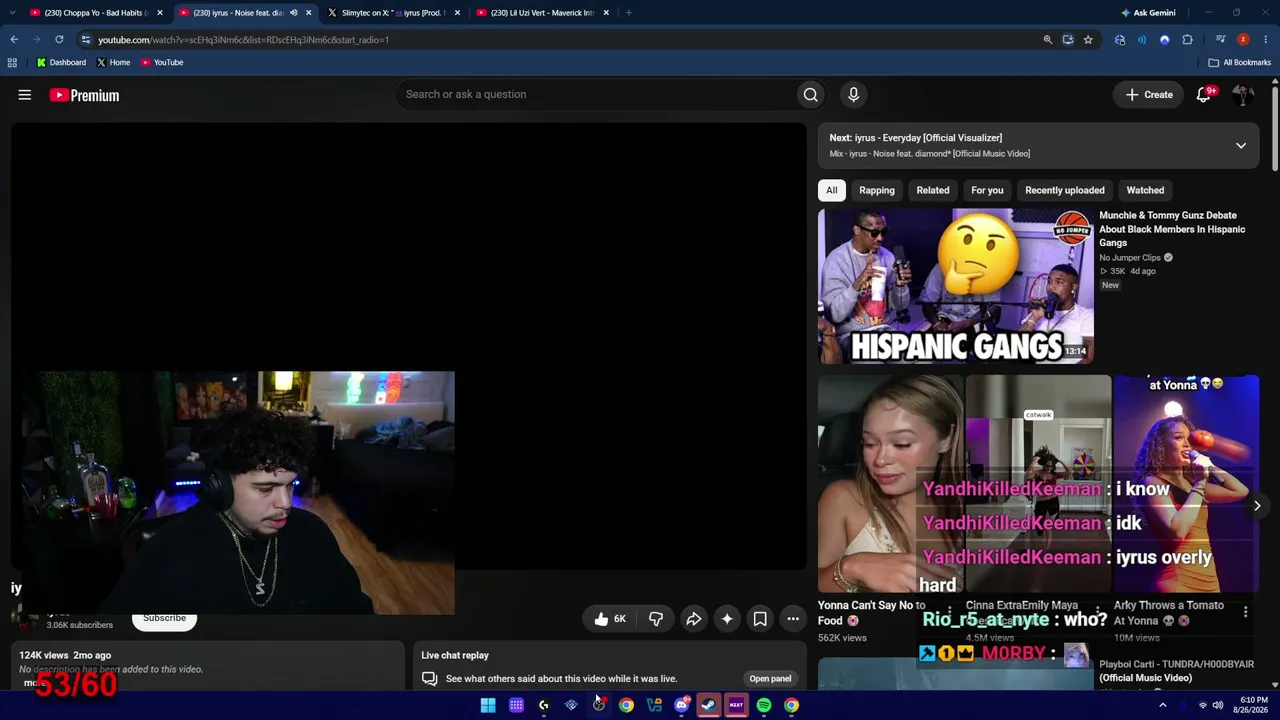Select the All filter chip

coord(831,190)
